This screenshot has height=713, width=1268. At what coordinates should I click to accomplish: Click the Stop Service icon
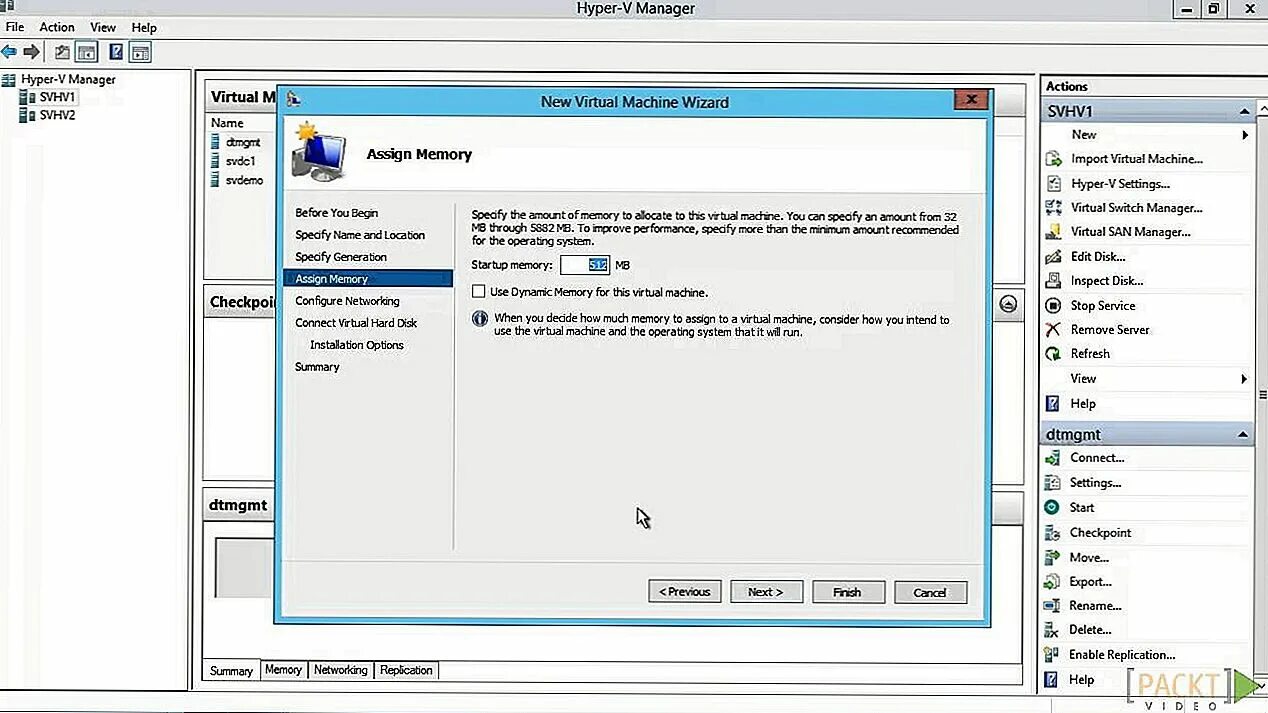coord(1052,306)
